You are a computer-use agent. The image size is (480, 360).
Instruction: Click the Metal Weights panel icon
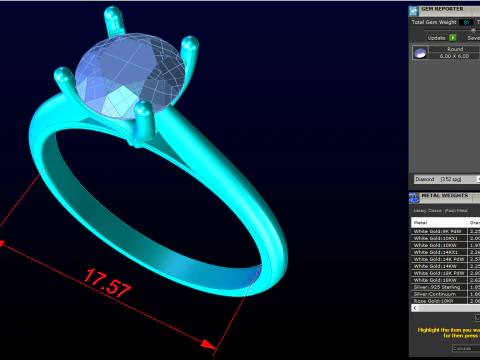(414, 198)
